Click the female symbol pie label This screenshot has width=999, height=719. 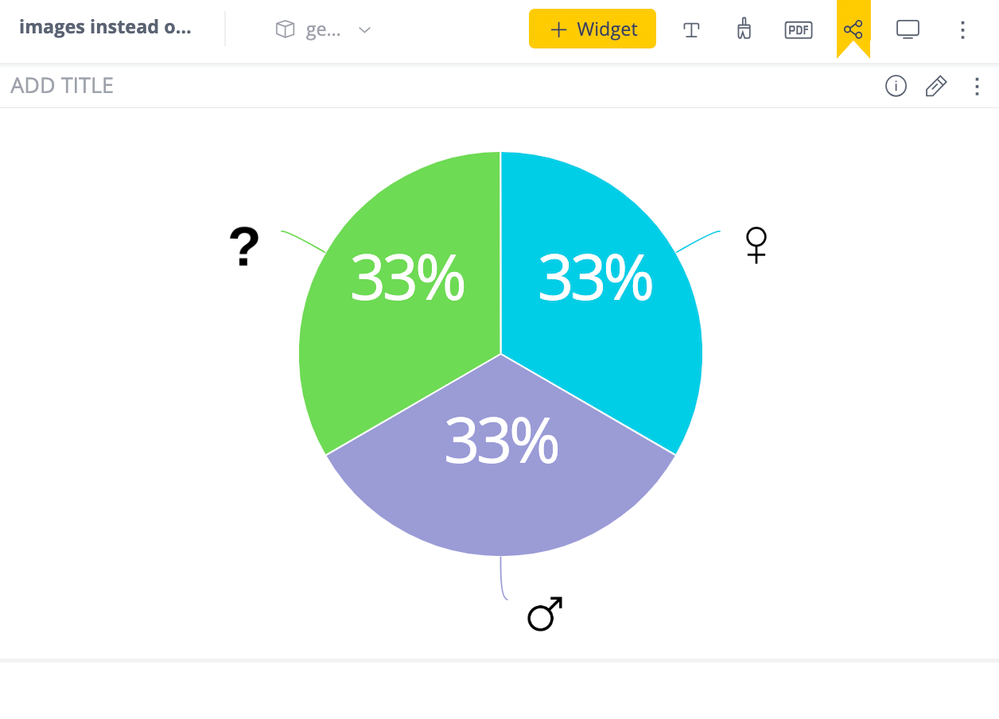756,244
